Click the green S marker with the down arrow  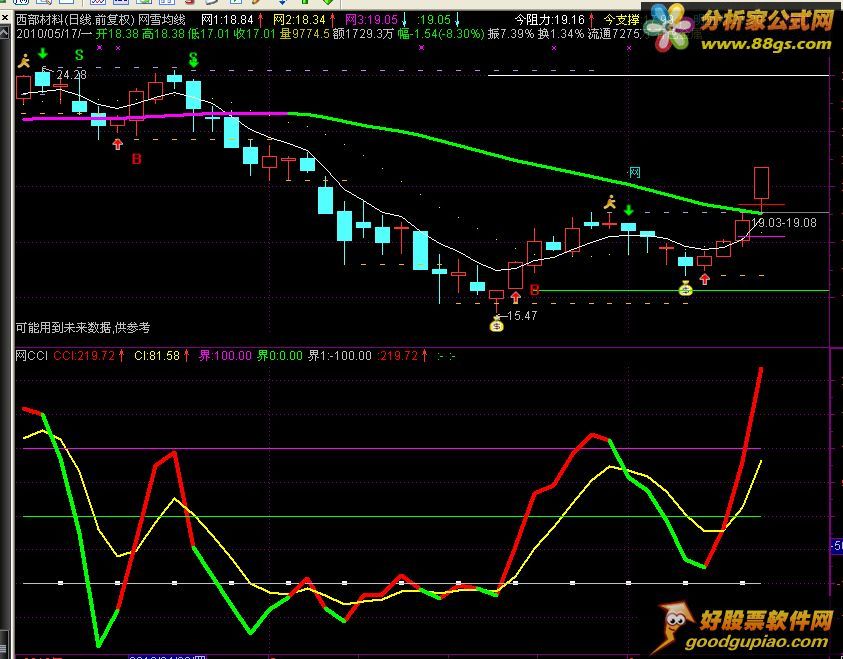[194, 59]
